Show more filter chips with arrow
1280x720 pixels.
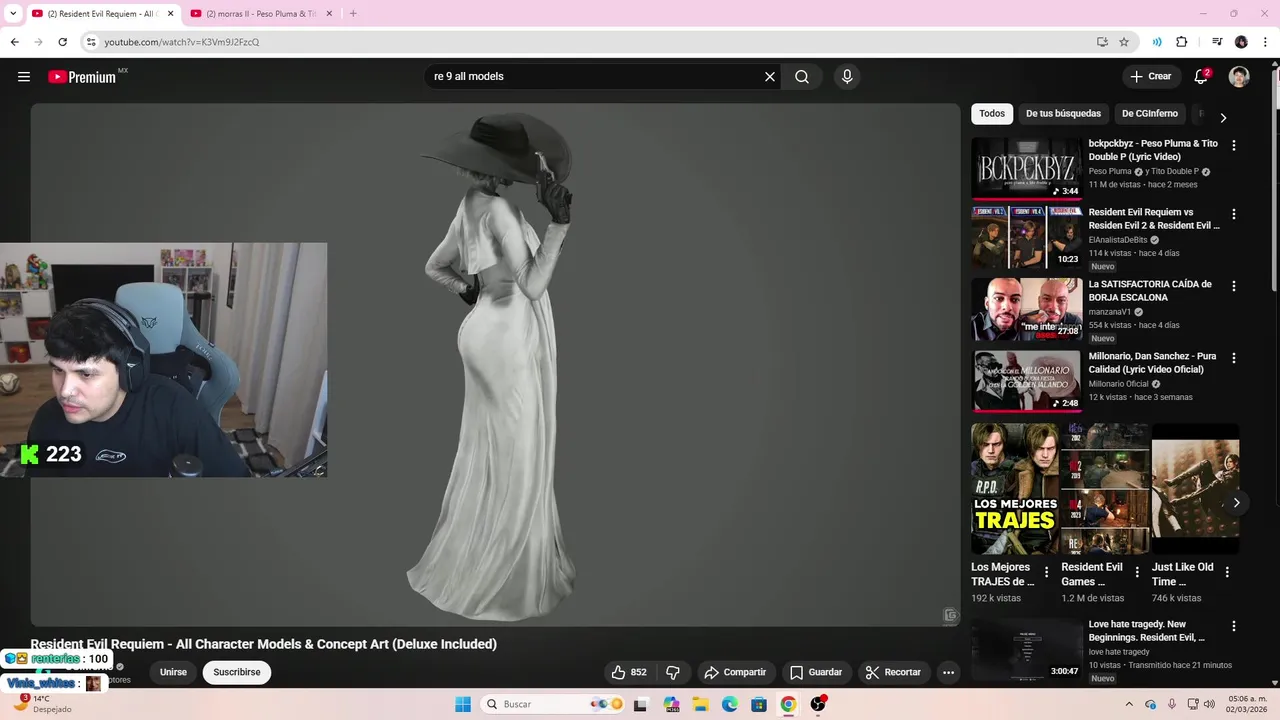click(1223, 117)
